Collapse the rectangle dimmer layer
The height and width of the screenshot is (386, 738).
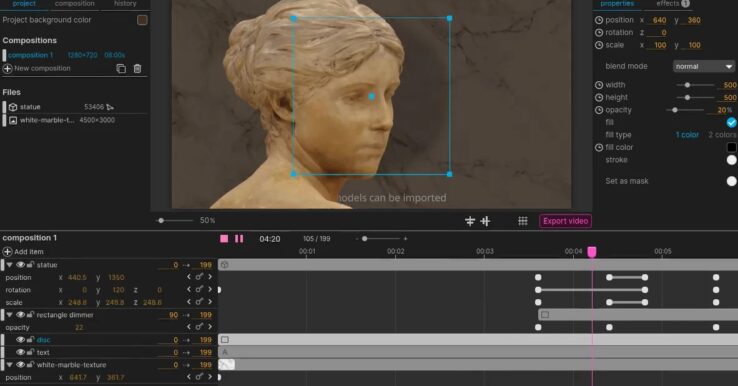[x=9, y=315]
